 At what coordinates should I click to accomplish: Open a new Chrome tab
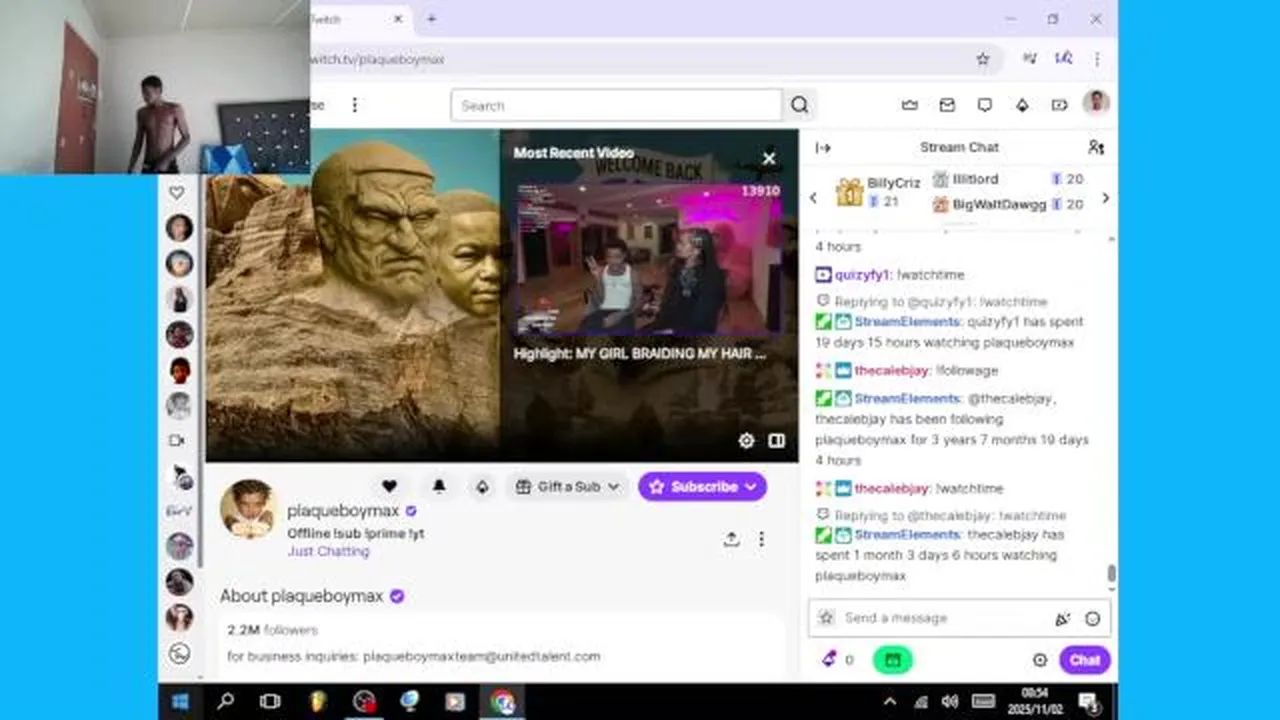click(x=431, y=19)
